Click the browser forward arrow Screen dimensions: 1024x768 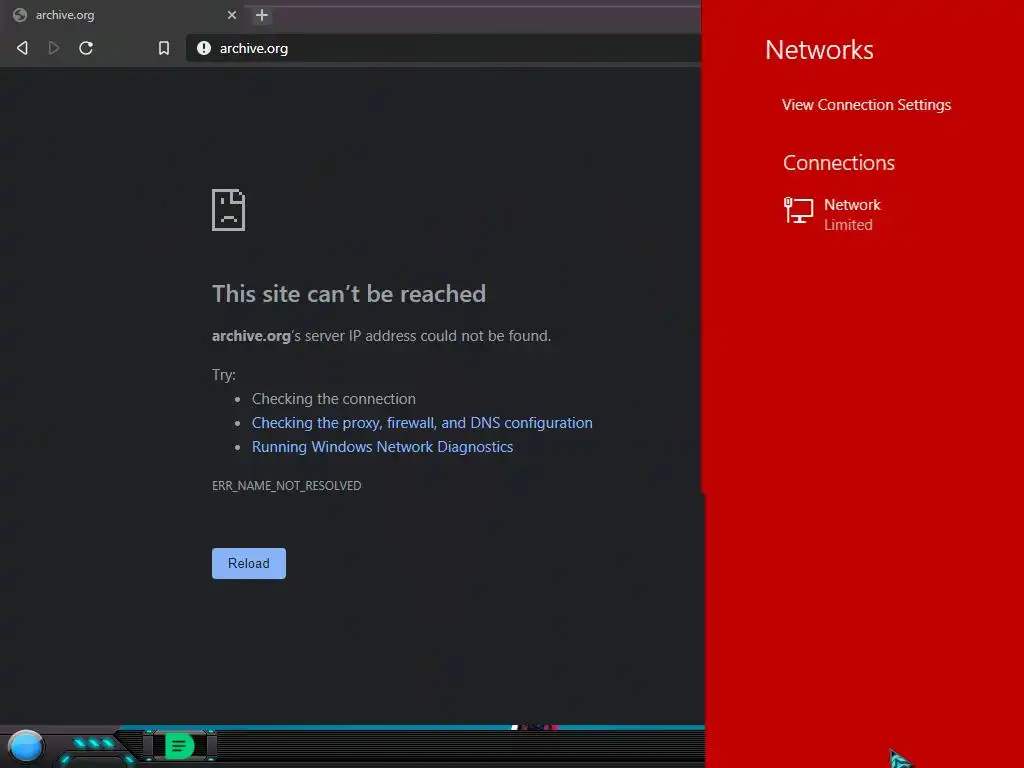click(54, 48)
